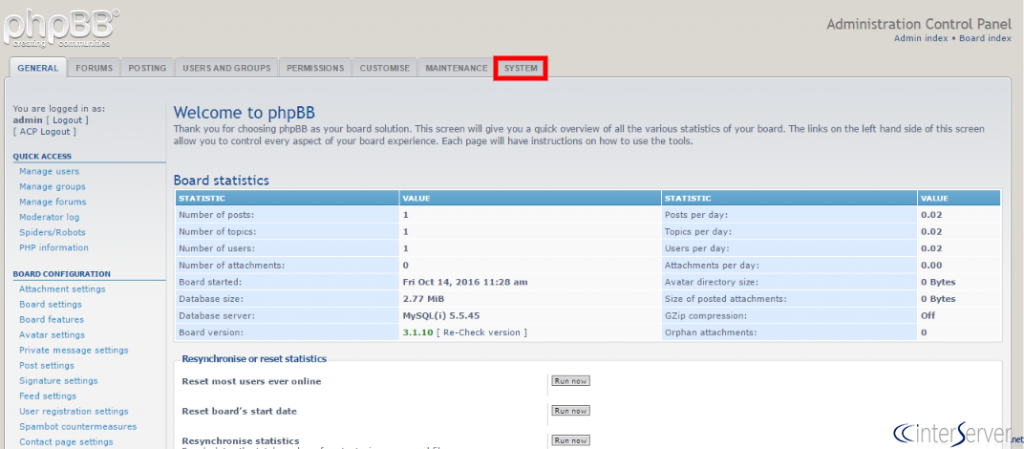Open PHP information page
Viewport: 1024px width, 449px height.
[x=53, y=247]
